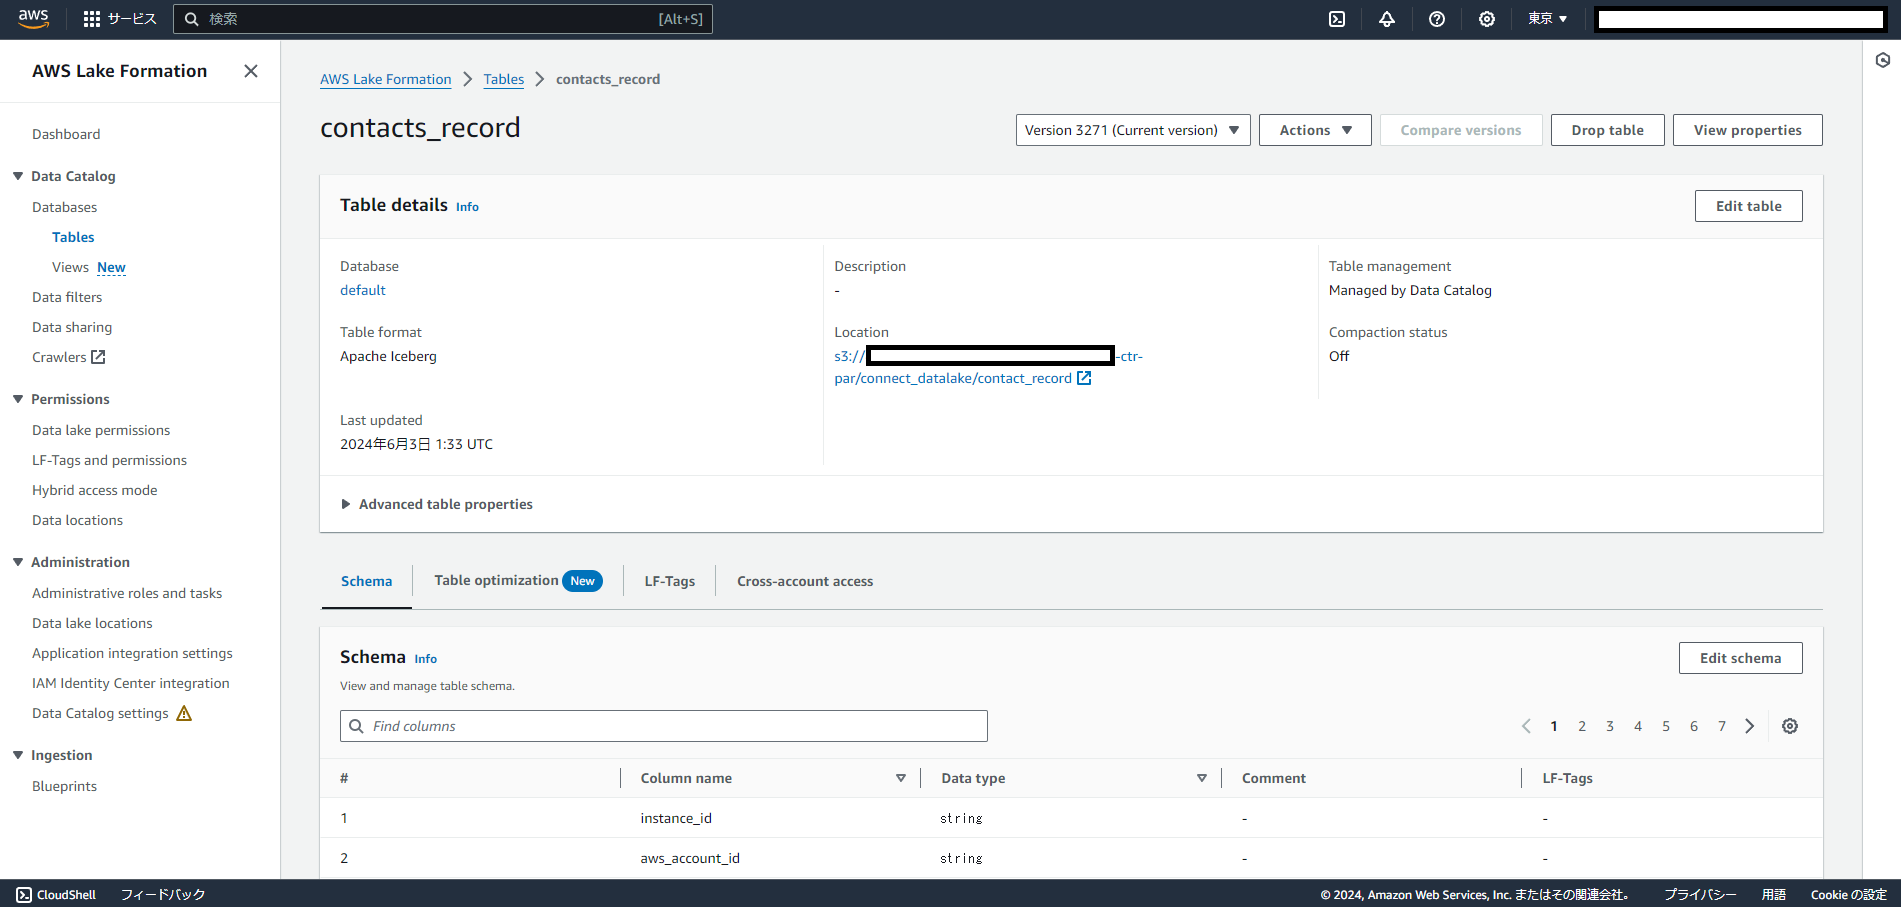Click the Crawlers external link icon
The image size is (1901, 907).
pyautogui.click(x=98, y=357)
